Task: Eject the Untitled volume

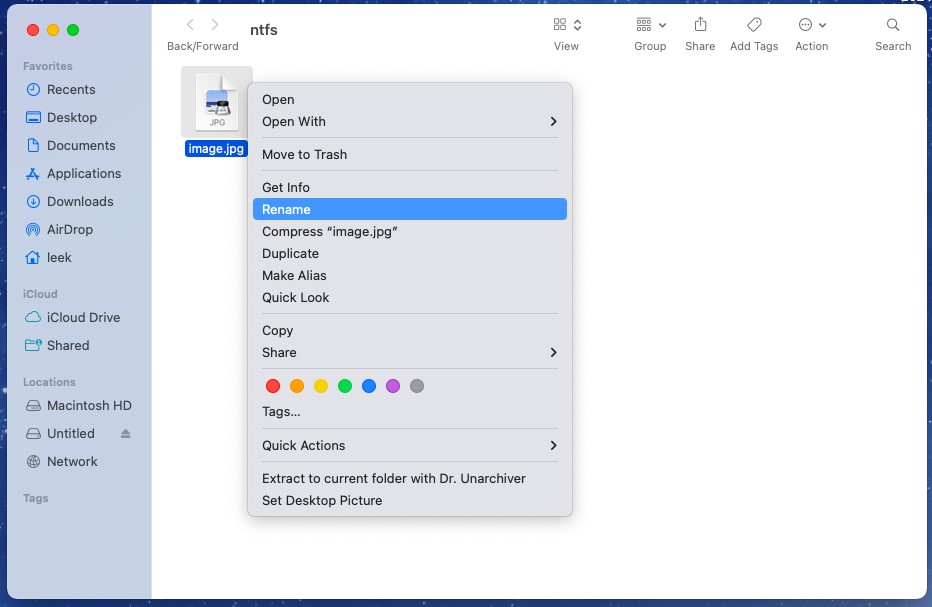Action: tap(126, 434)
